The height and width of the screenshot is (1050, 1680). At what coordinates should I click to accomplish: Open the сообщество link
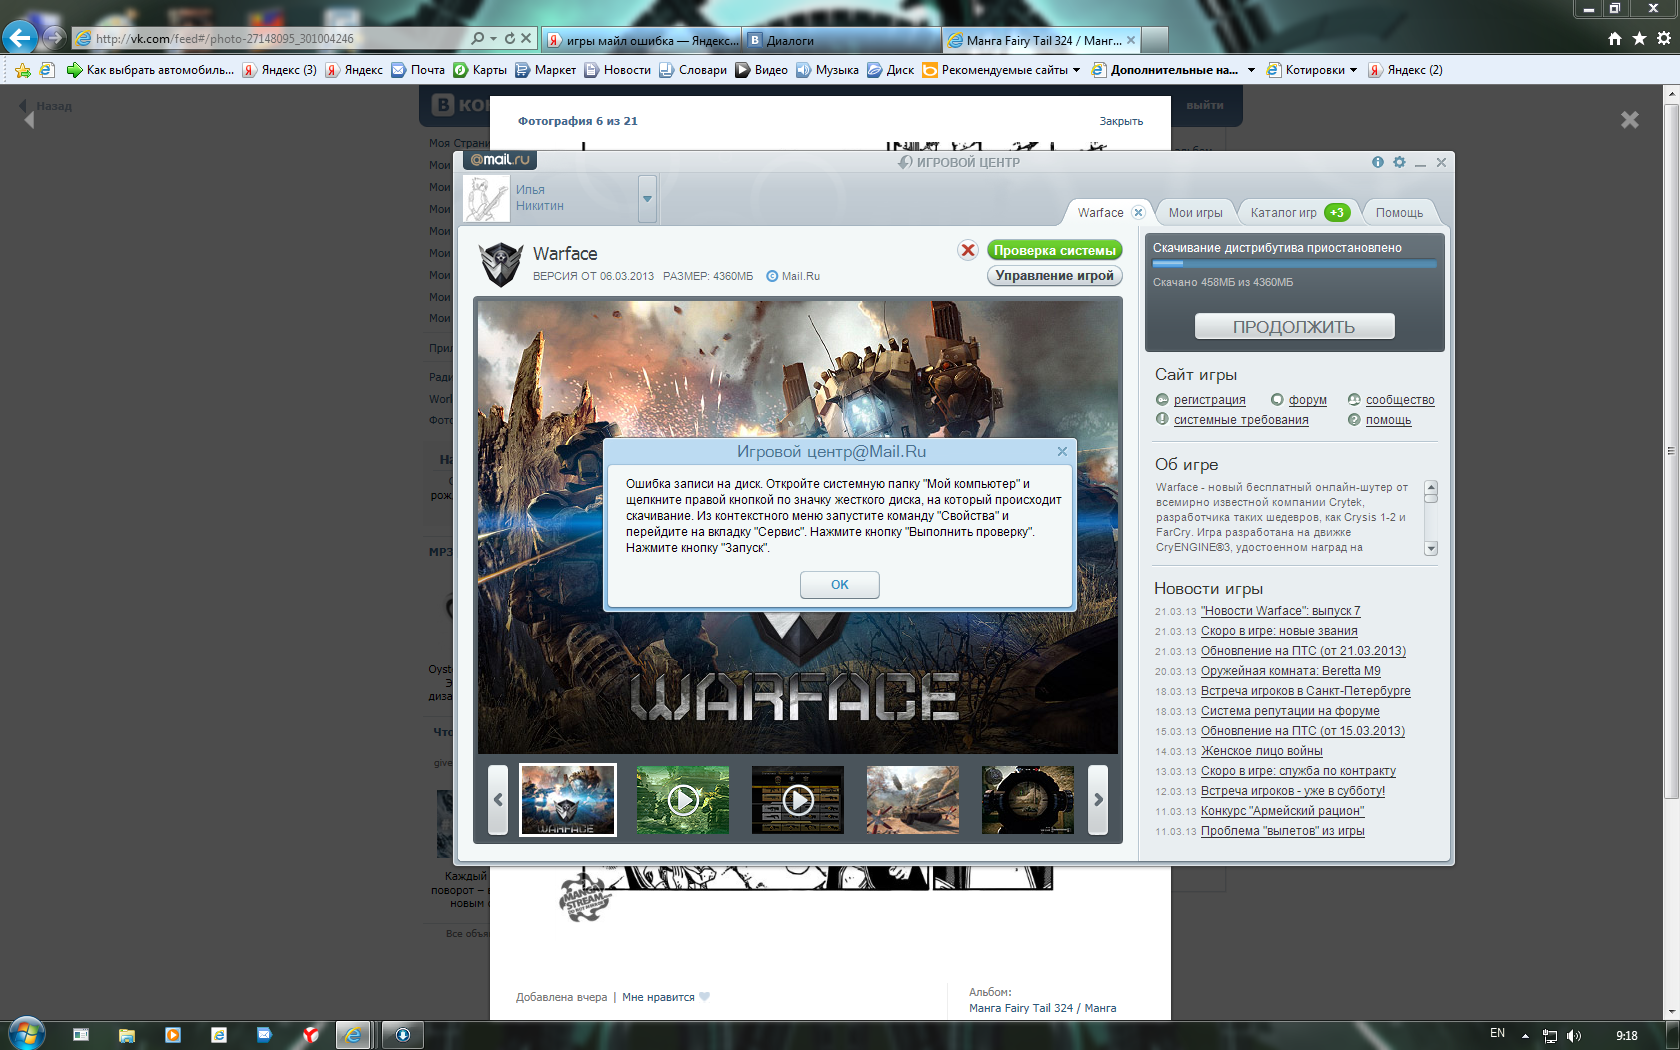[x=1400, y=400]
